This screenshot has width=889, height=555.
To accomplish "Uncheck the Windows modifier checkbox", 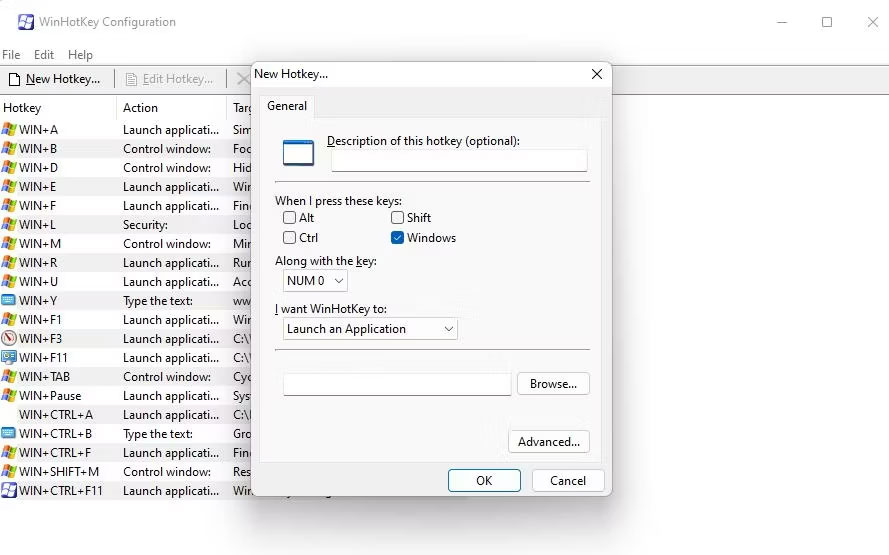I will [x=397, y=238].
